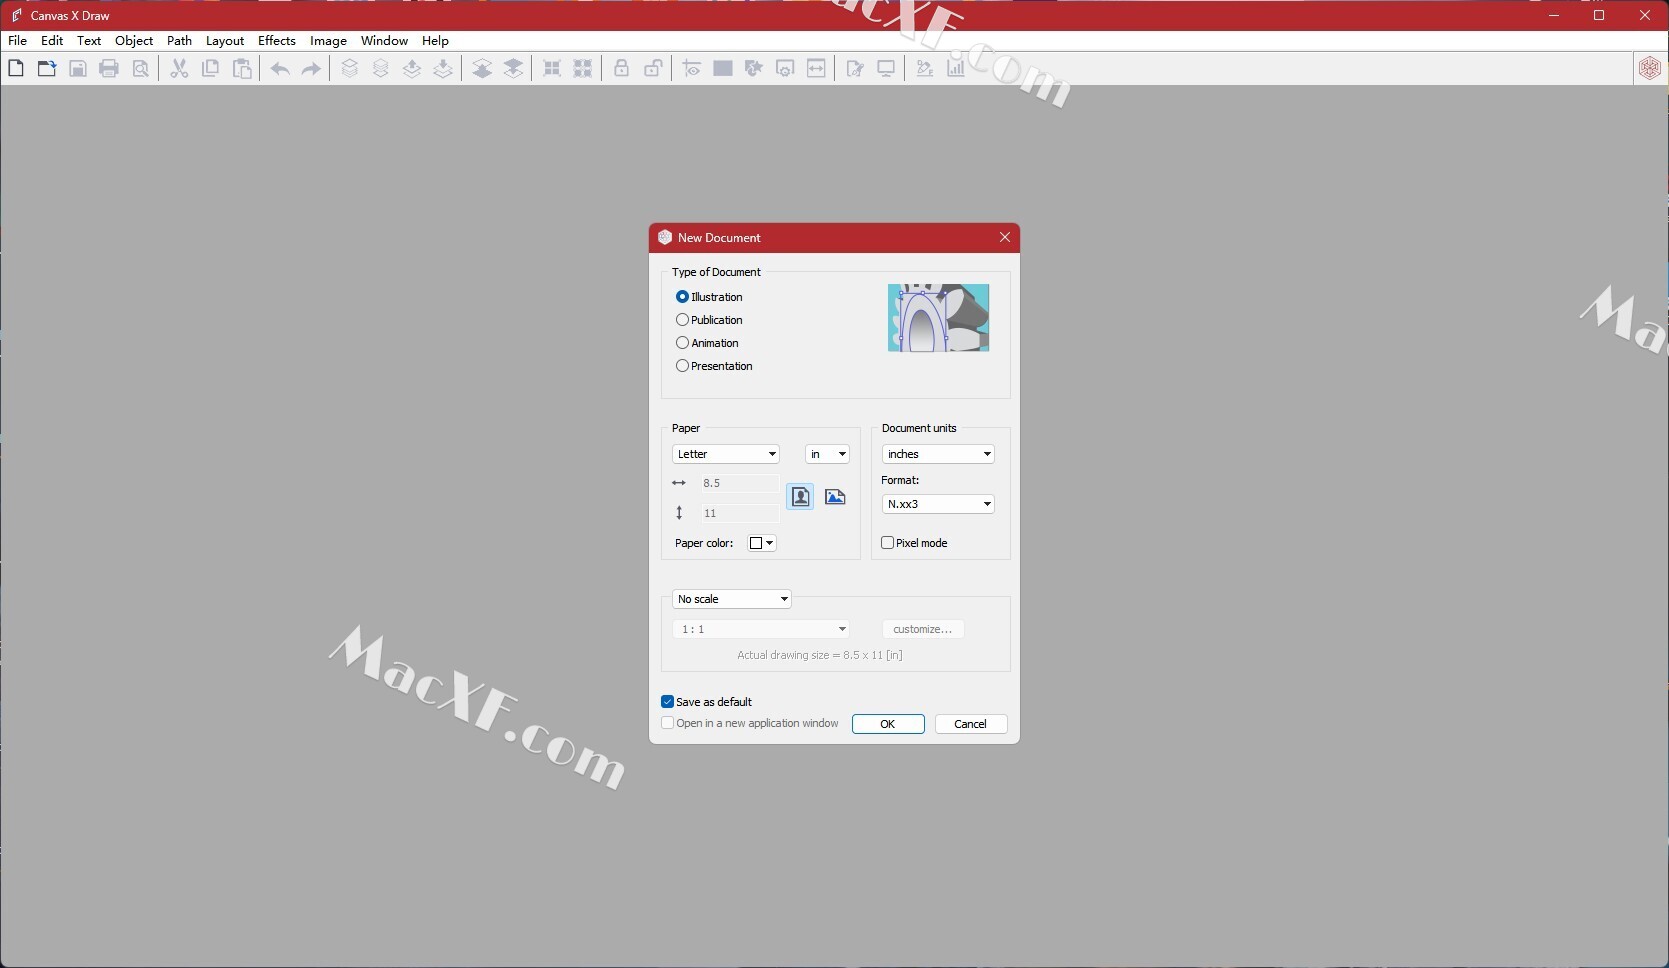Open the No scale dropdown

click(732, 599)
